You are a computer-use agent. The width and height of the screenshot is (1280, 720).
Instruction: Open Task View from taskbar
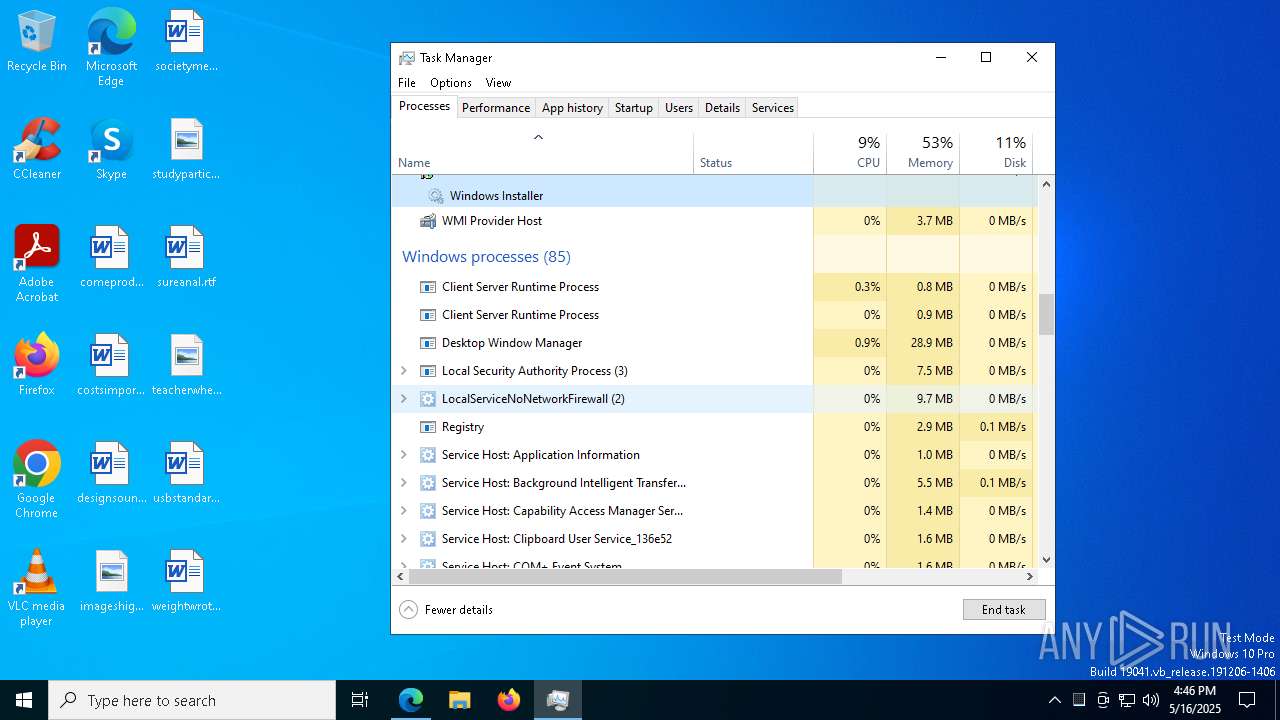pos(360,700)
